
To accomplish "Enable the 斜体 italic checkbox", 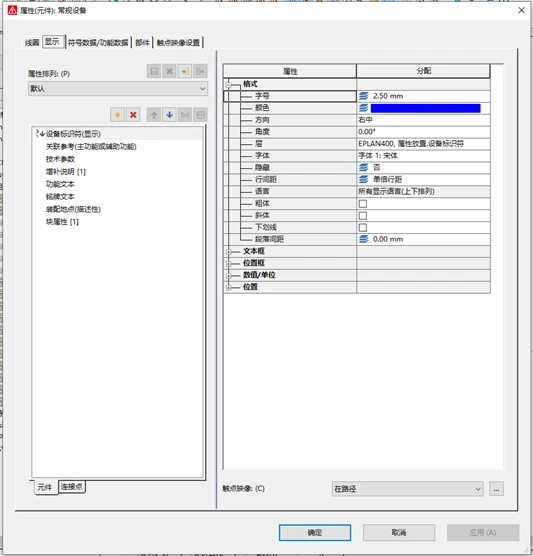I will click(363, 216).
